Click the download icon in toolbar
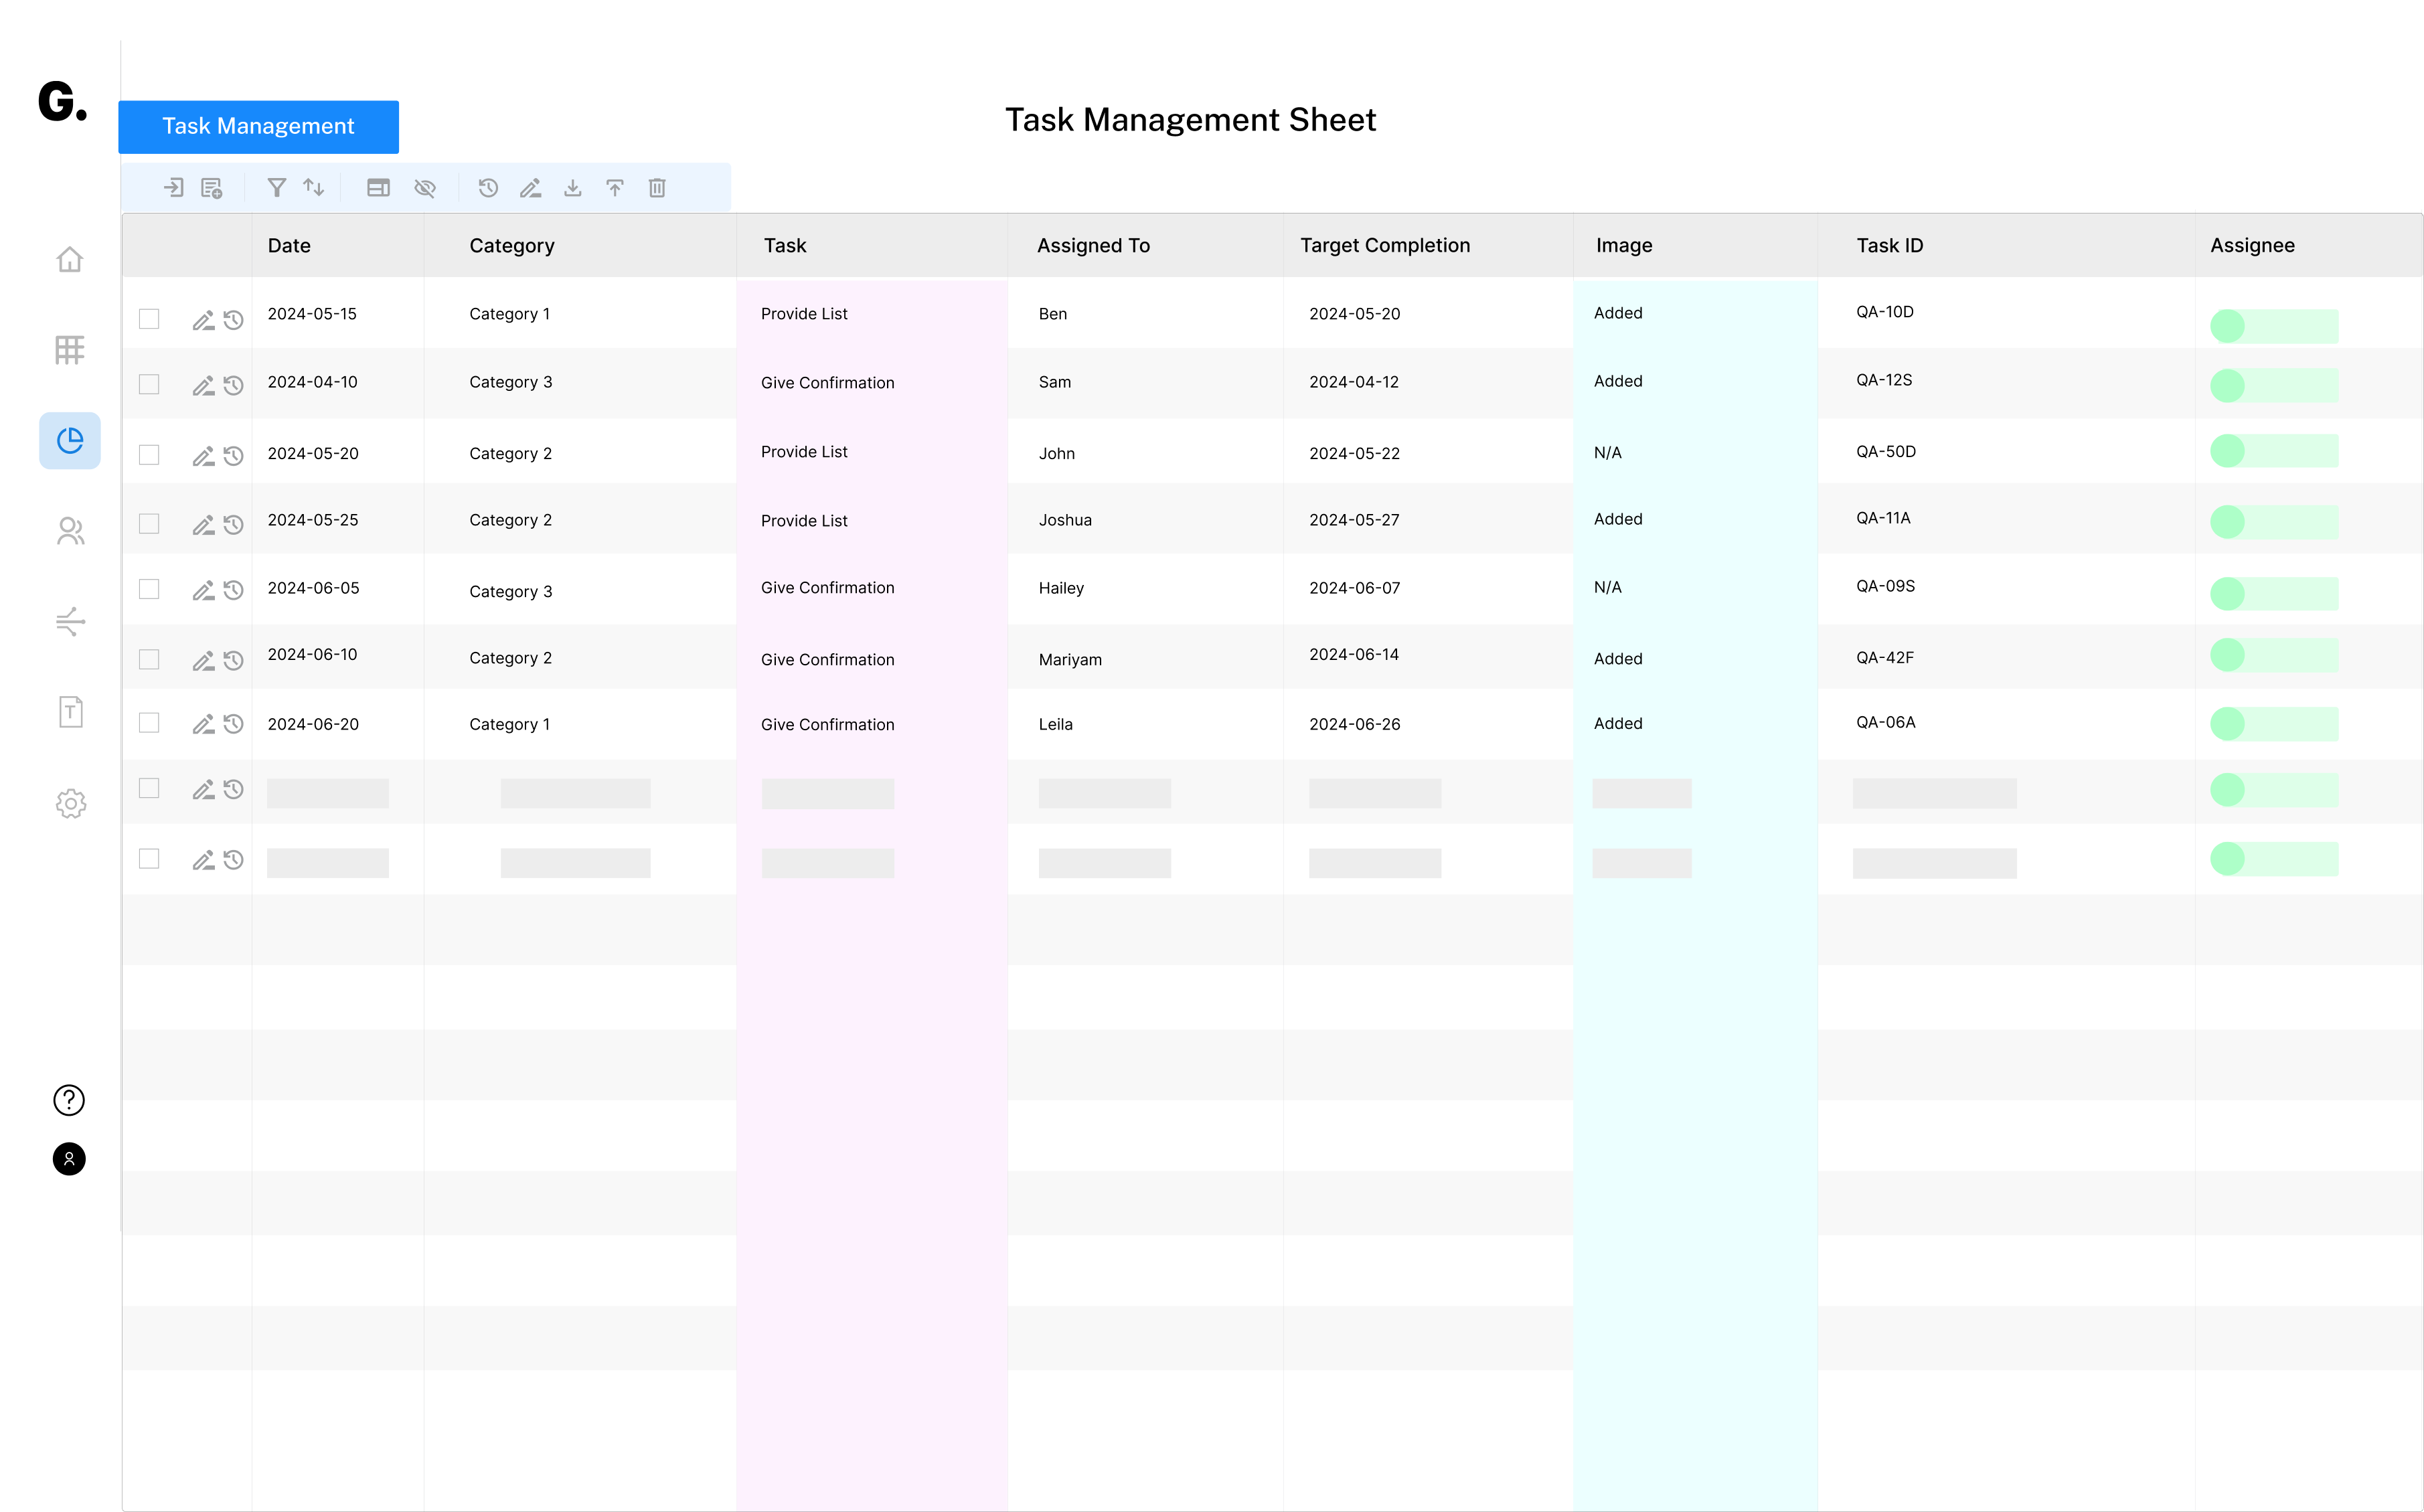2424x1512 pixels. point(573,188)
